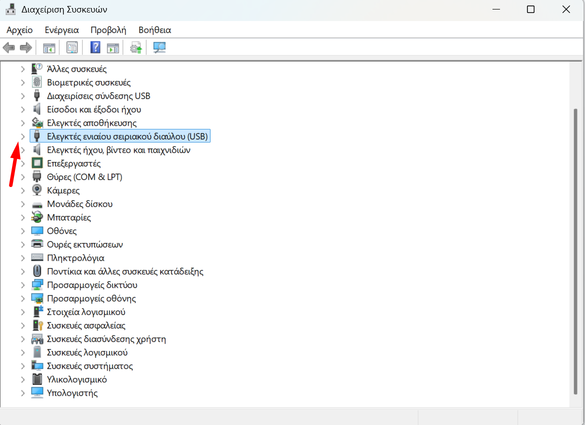Click the Properties toolbar icon
Viewport: 585px width, 425px height.
click(x=72, y=47)
